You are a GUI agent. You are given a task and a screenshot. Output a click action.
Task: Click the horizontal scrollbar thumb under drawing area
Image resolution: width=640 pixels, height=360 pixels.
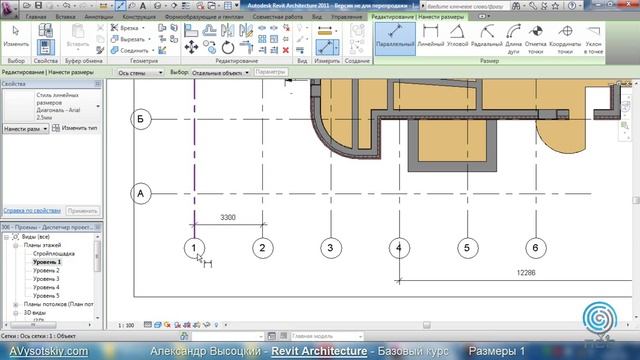click(427, 325)
